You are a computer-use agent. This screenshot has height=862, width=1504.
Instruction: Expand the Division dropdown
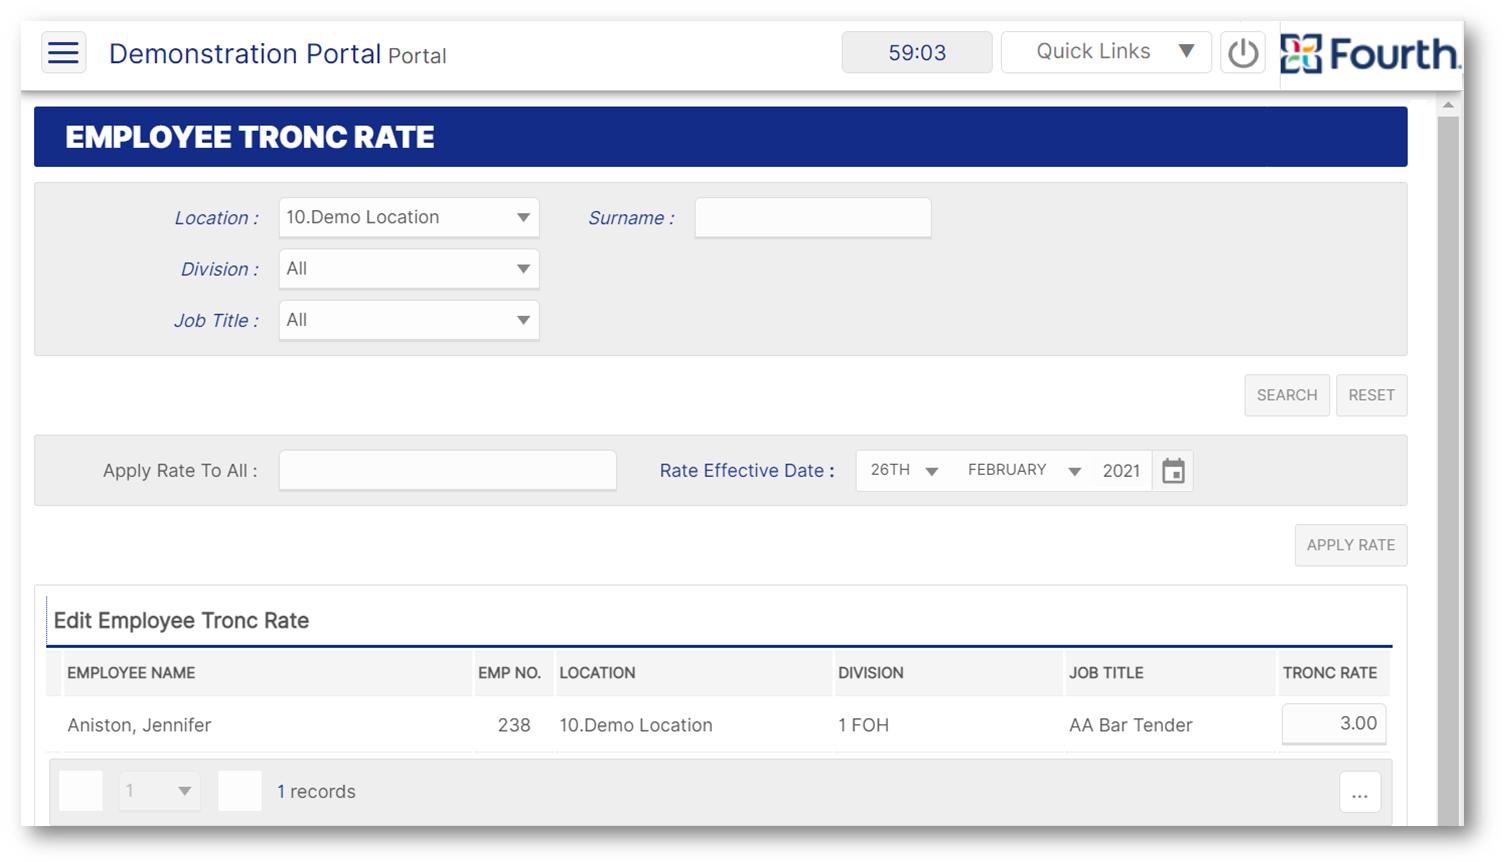(x=409, y=269)
